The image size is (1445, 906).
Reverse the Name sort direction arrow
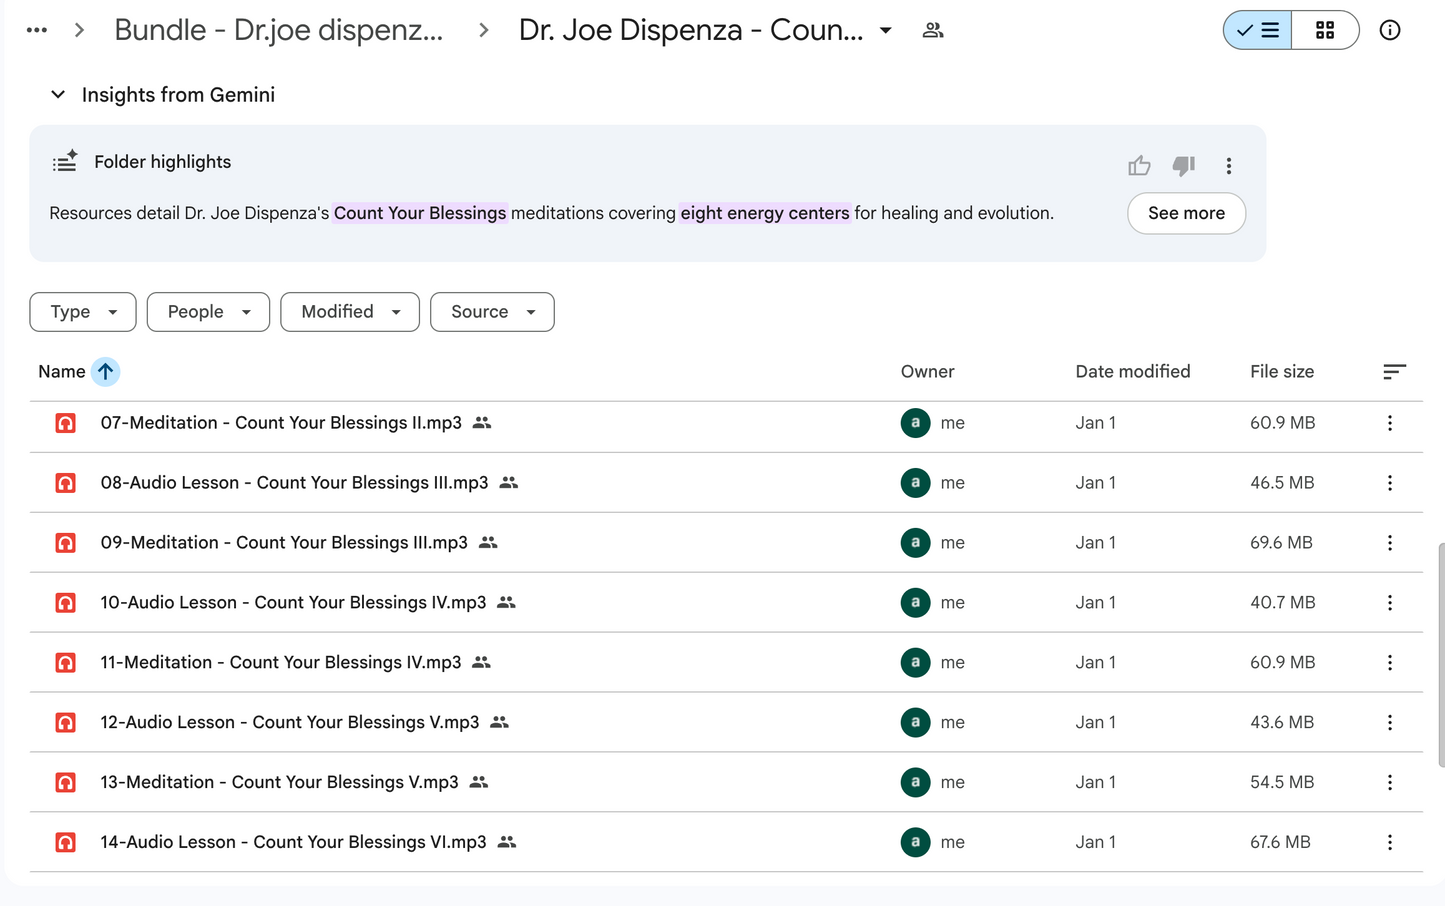pos(105,372)
